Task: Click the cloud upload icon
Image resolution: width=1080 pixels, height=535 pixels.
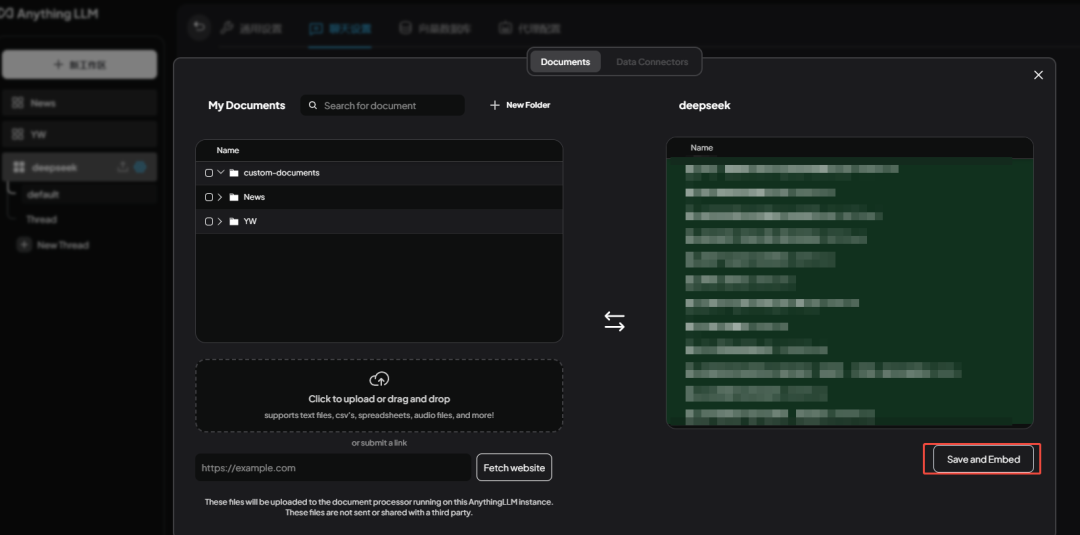Action: (380, 379)
